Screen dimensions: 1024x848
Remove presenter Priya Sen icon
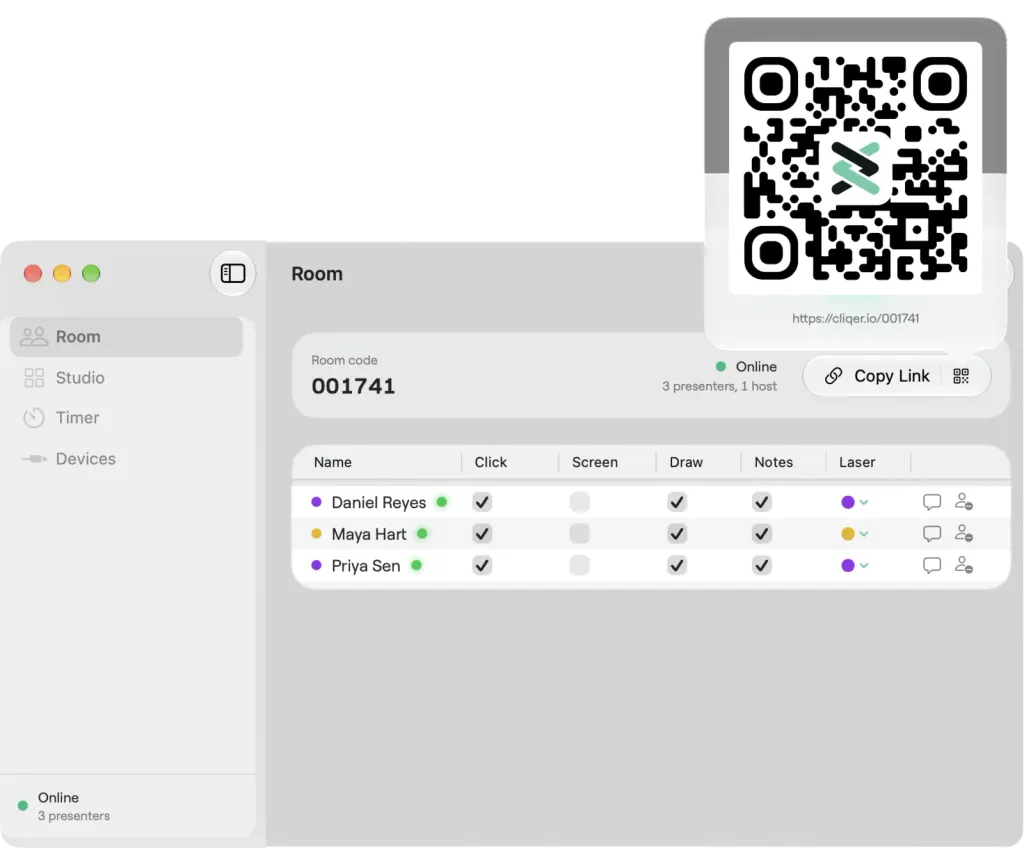coord(964,565)
